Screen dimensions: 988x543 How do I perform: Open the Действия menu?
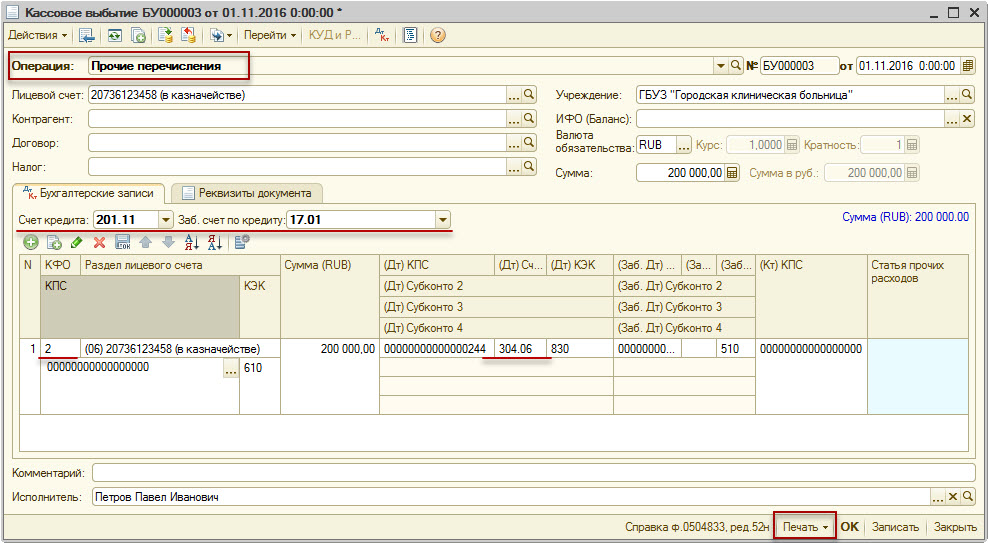[37, 35]
